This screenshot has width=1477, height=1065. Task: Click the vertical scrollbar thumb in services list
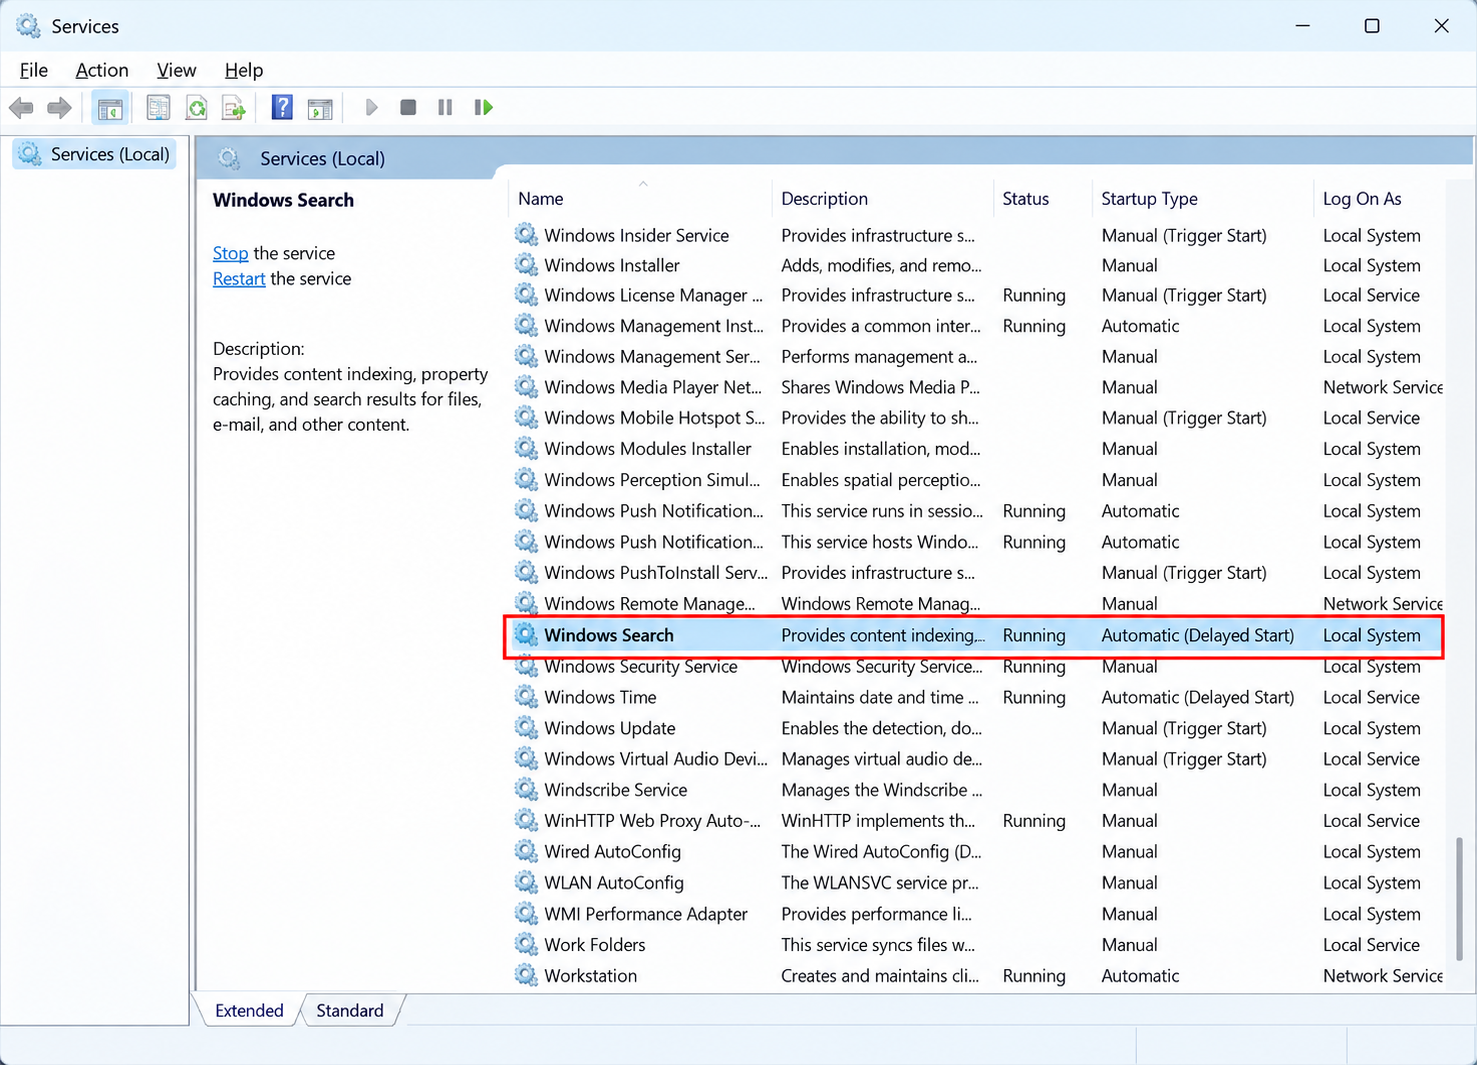point(1459,897)
